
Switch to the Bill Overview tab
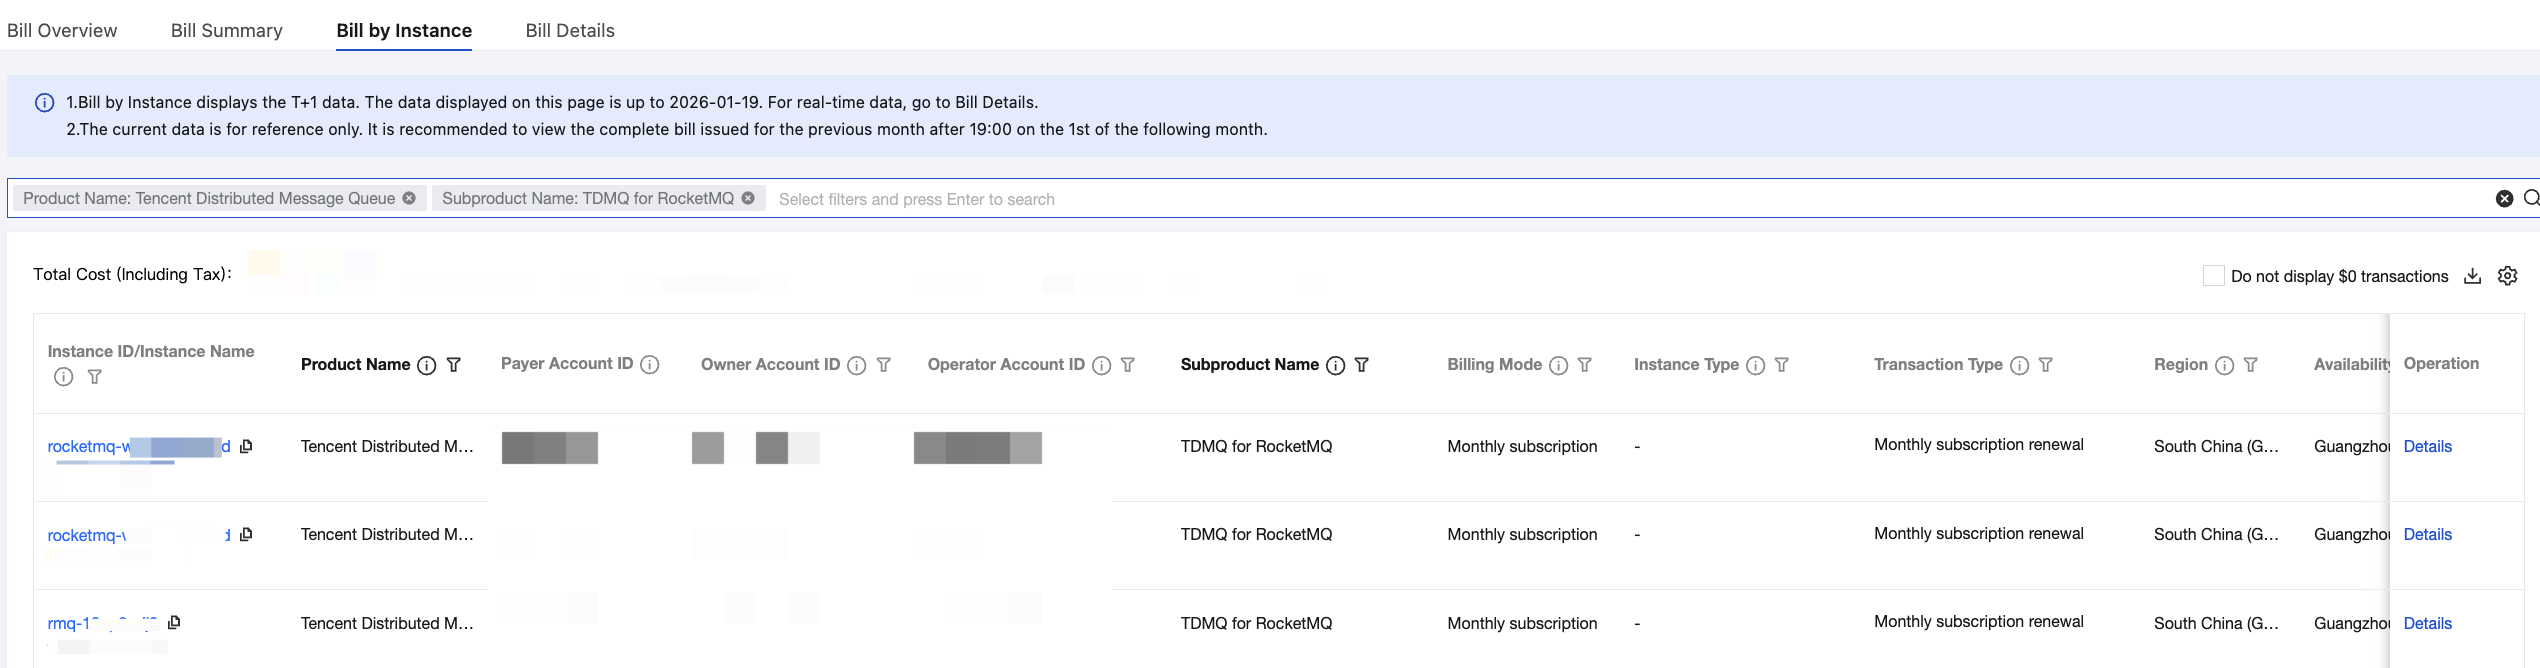click(62, 30)
